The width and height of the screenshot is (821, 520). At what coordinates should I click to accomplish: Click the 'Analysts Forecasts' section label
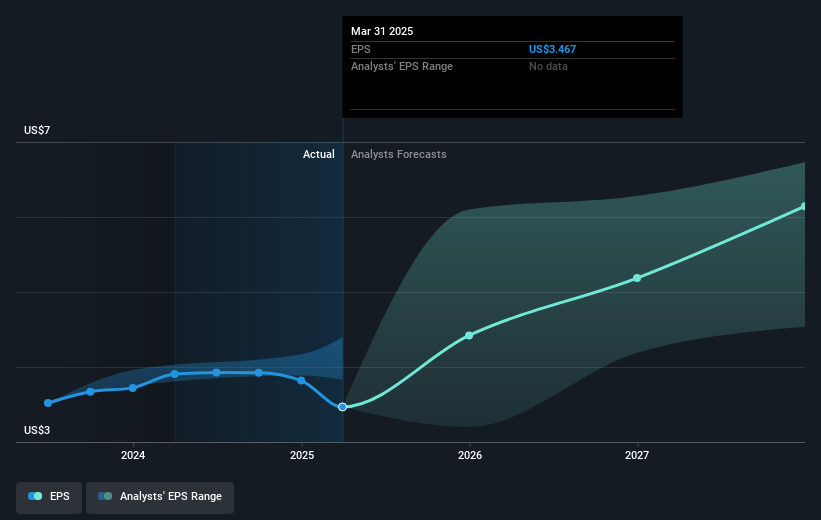[398, 154]
